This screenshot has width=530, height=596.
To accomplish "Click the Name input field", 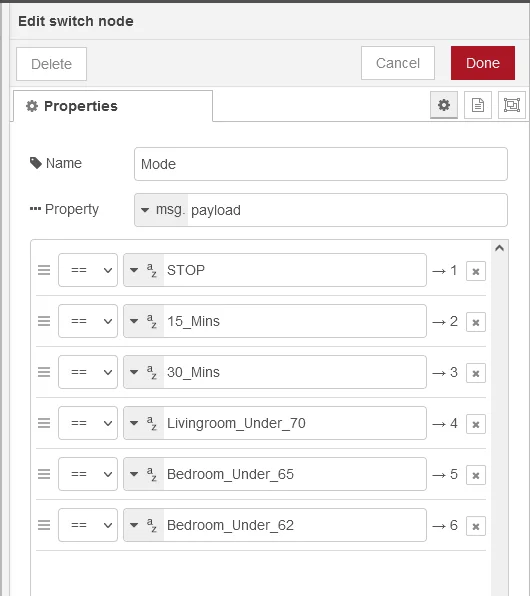I will (x=321, y=164).
